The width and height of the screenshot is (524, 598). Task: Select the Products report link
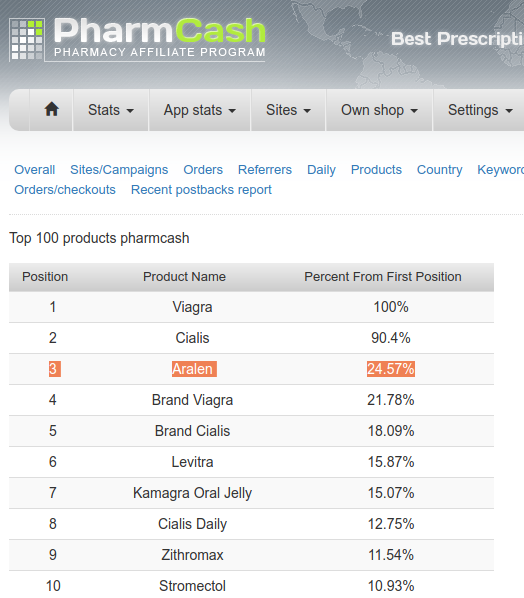click(x=376, y=170)
